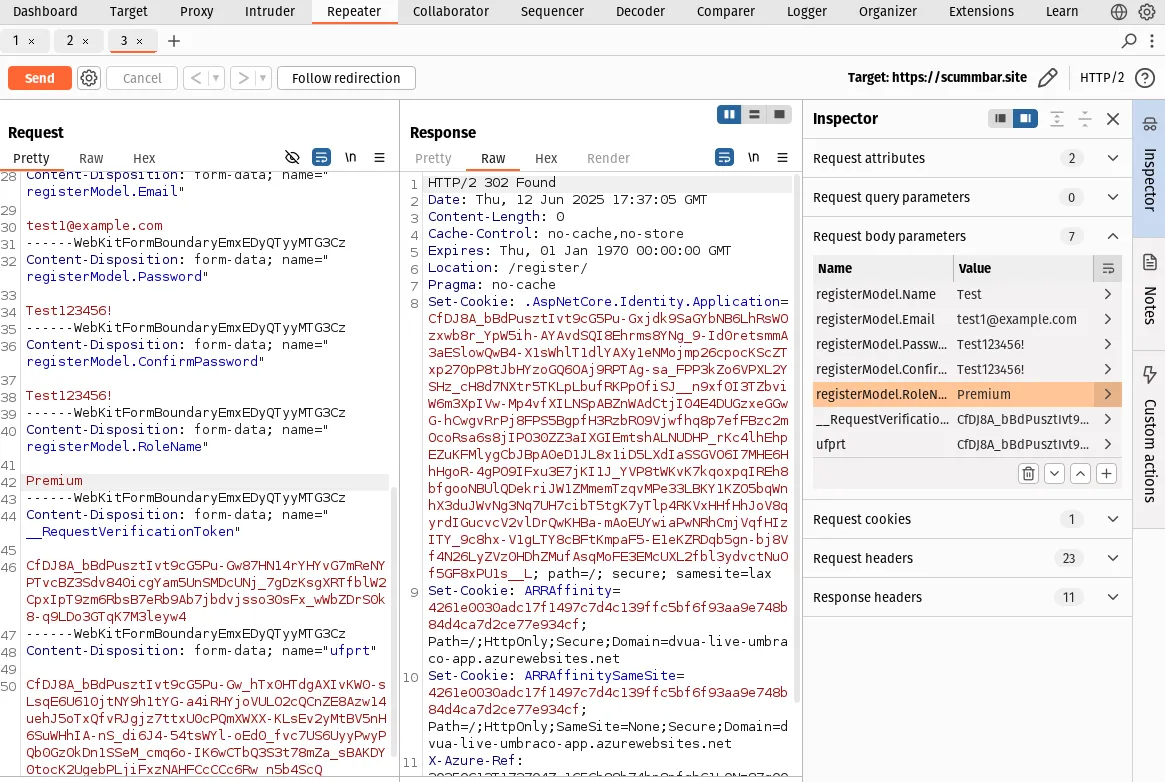
Task: Open forward history dropdown arrow
Action: [262, 78]
